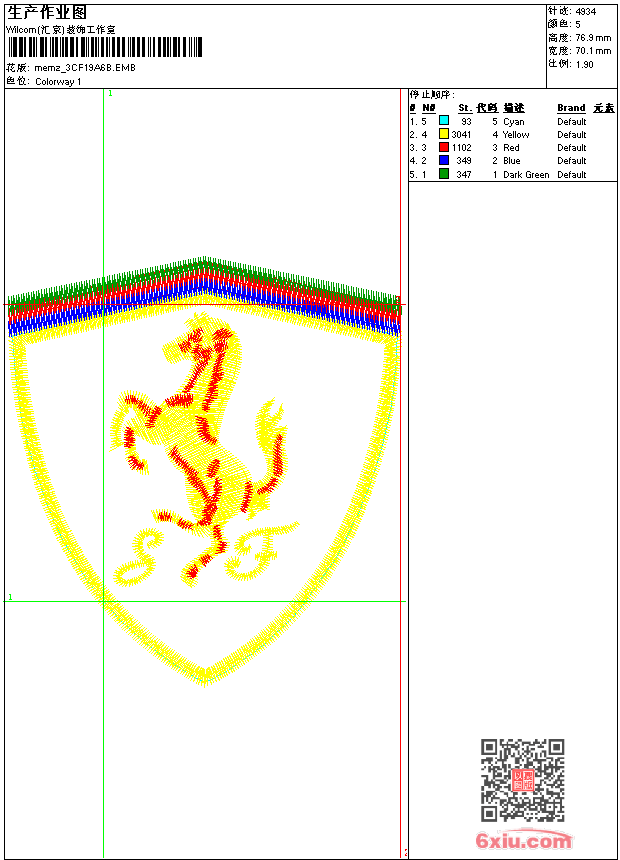The height and width of the screenshot is (860, 620).
Task: Click the height value 76.9 mm
Action: (593, 38)
